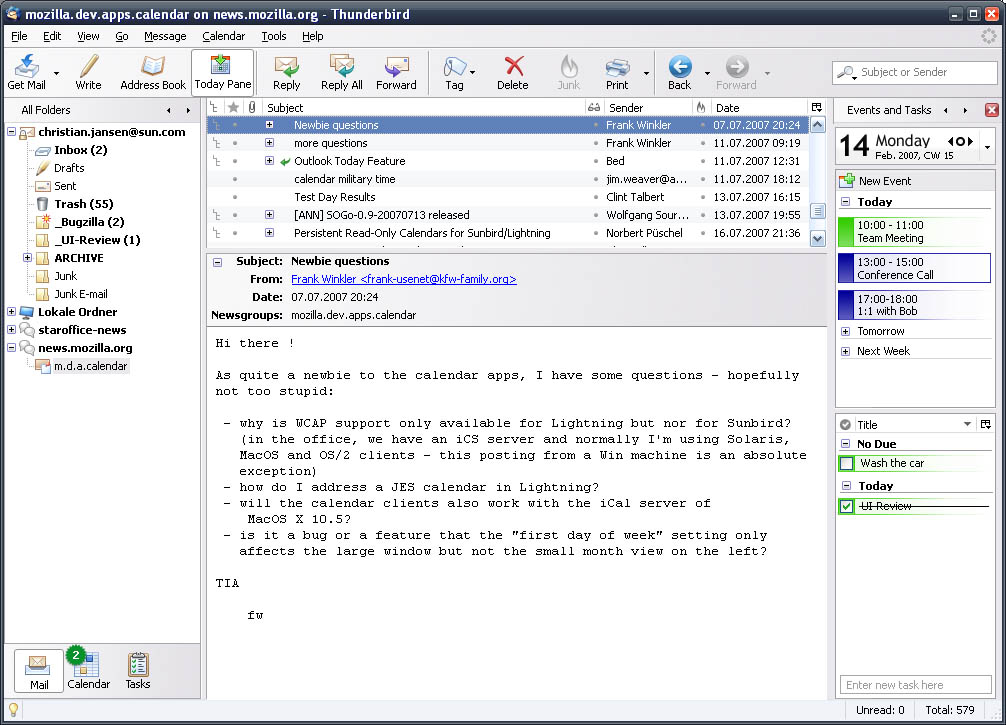The height and width of the screenshot is (725, 1006).
Task: Open the Edit menu
Action: [x=52, y=36]
